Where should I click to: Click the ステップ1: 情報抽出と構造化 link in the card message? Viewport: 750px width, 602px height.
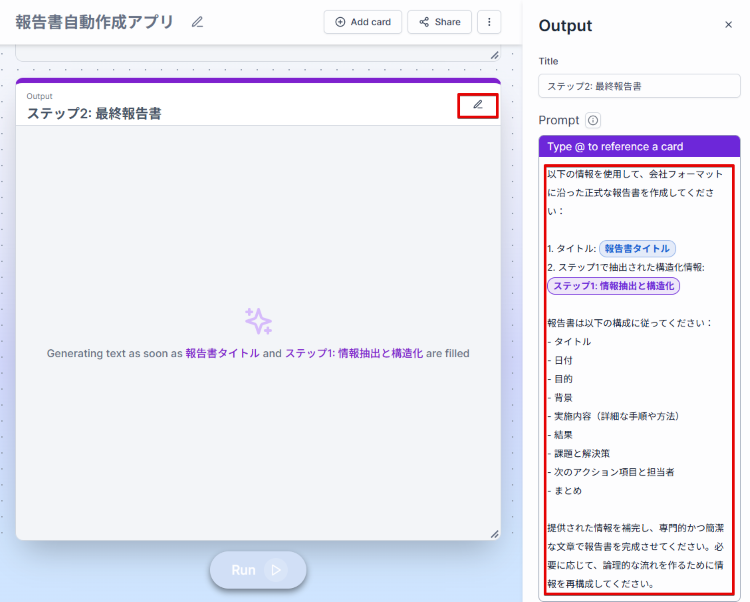pos(354,353)
